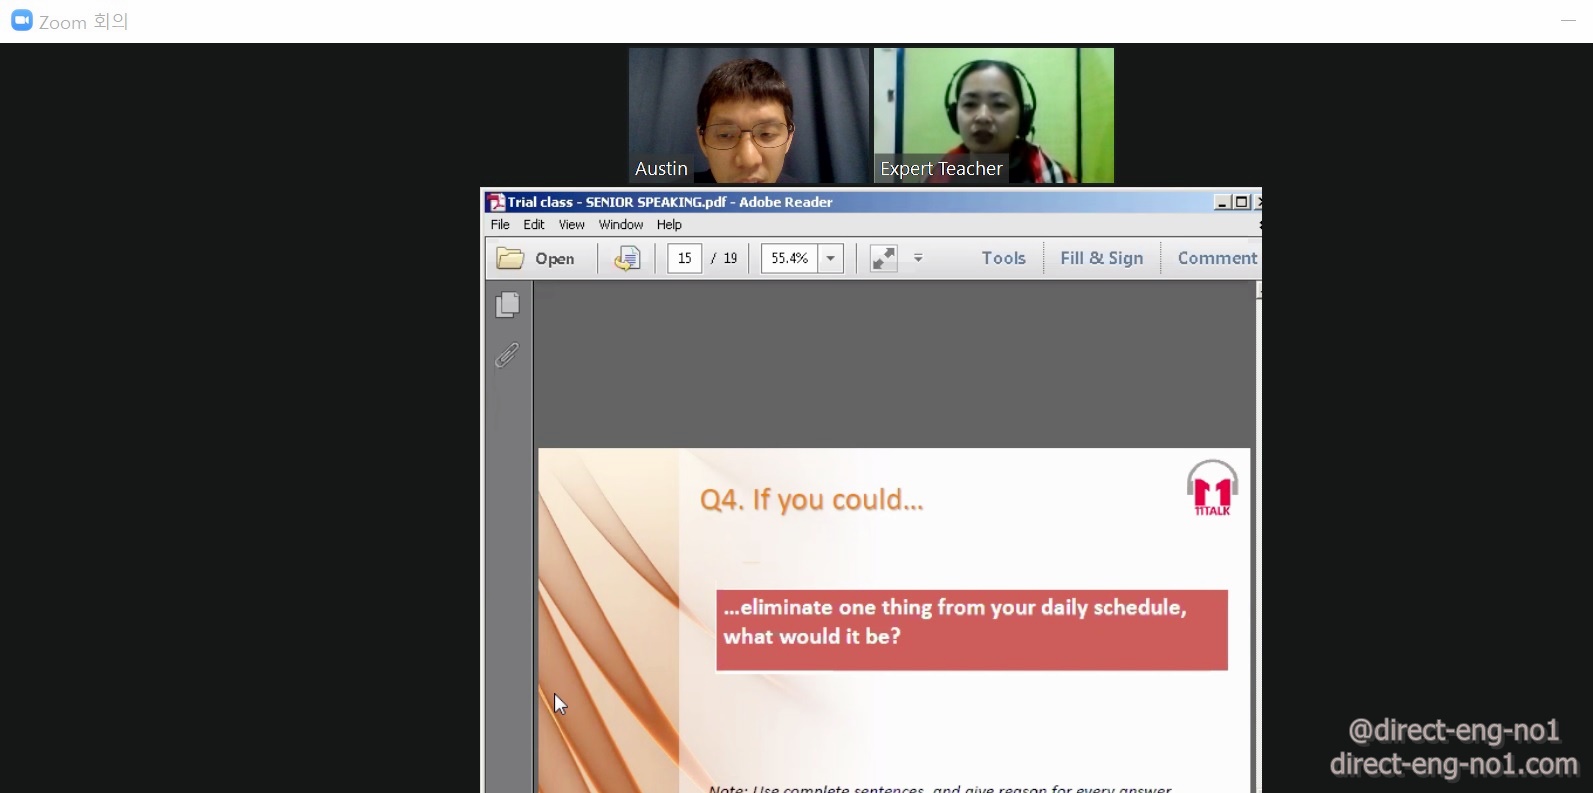
Task: Click the zoom percentage field 55.4%
Action: point(789,258)
